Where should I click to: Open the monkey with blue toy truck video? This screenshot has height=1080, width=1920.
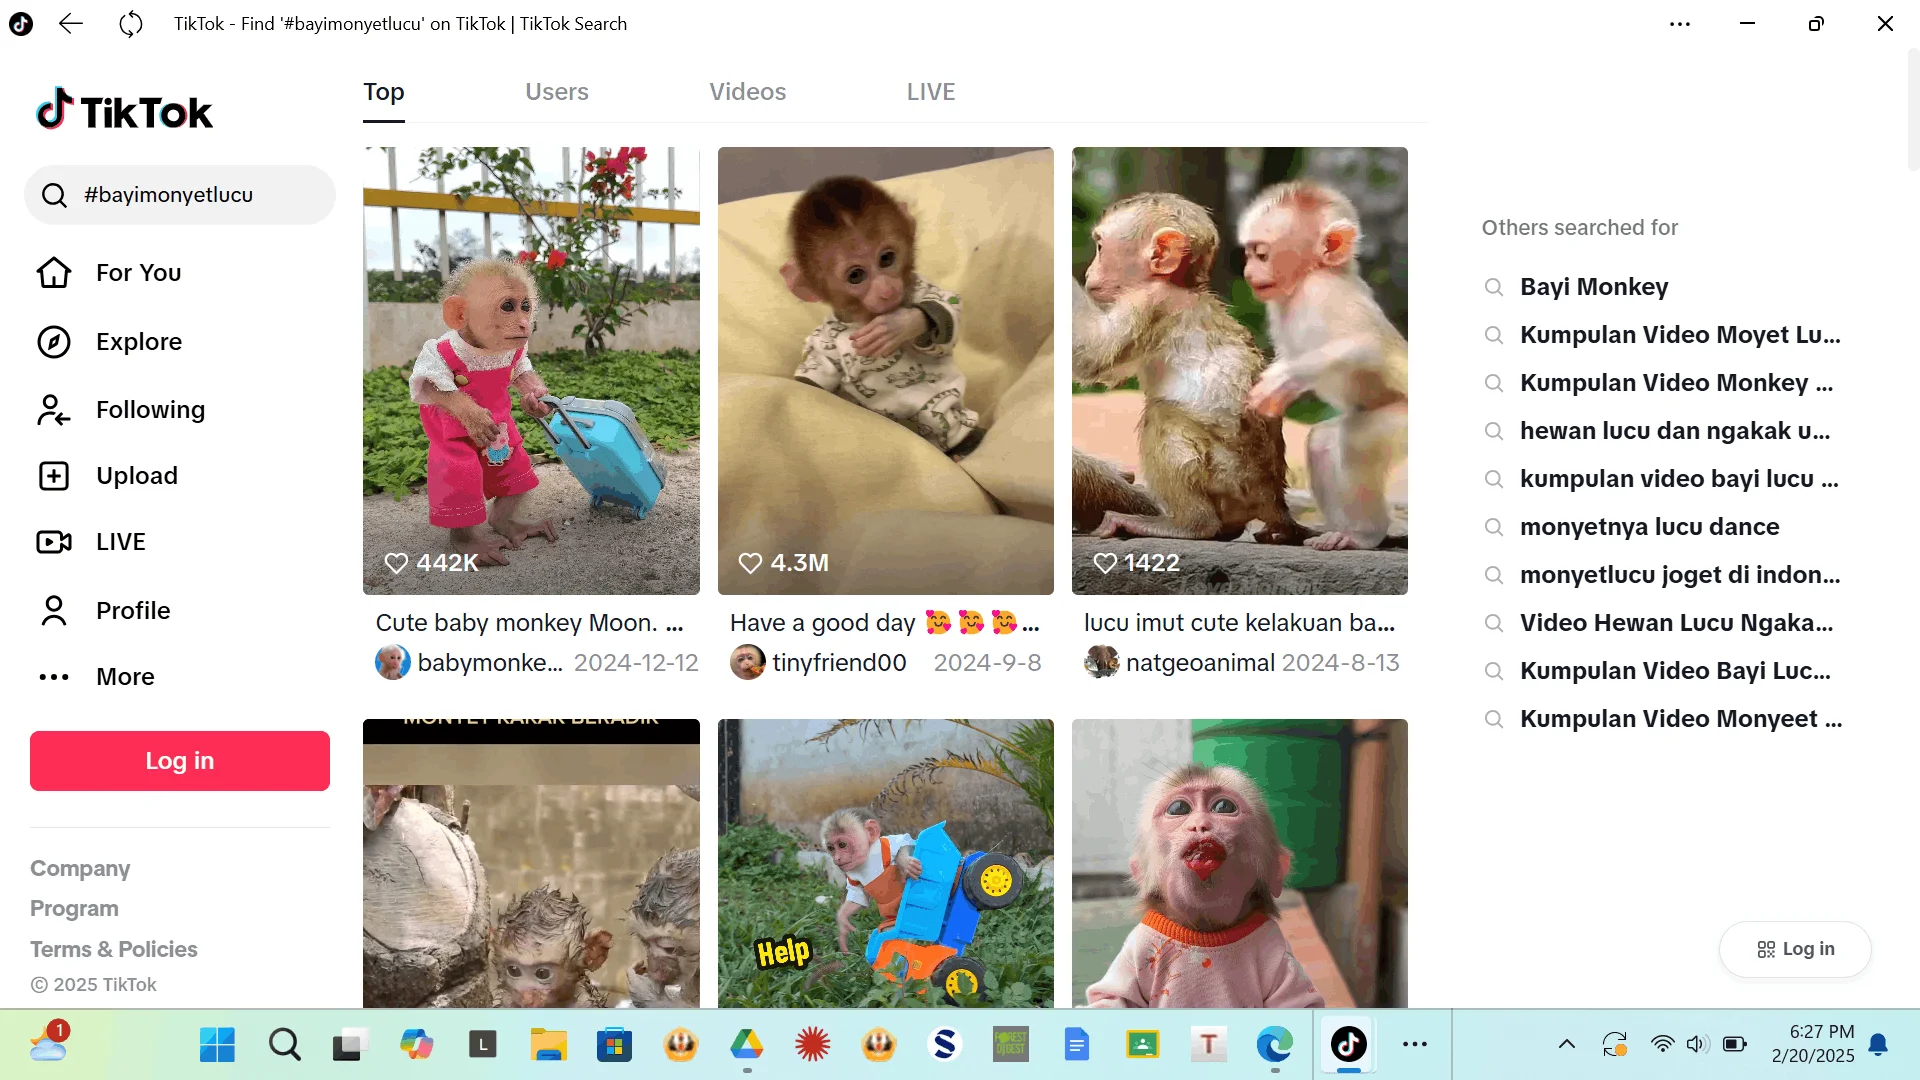[886, 863]
